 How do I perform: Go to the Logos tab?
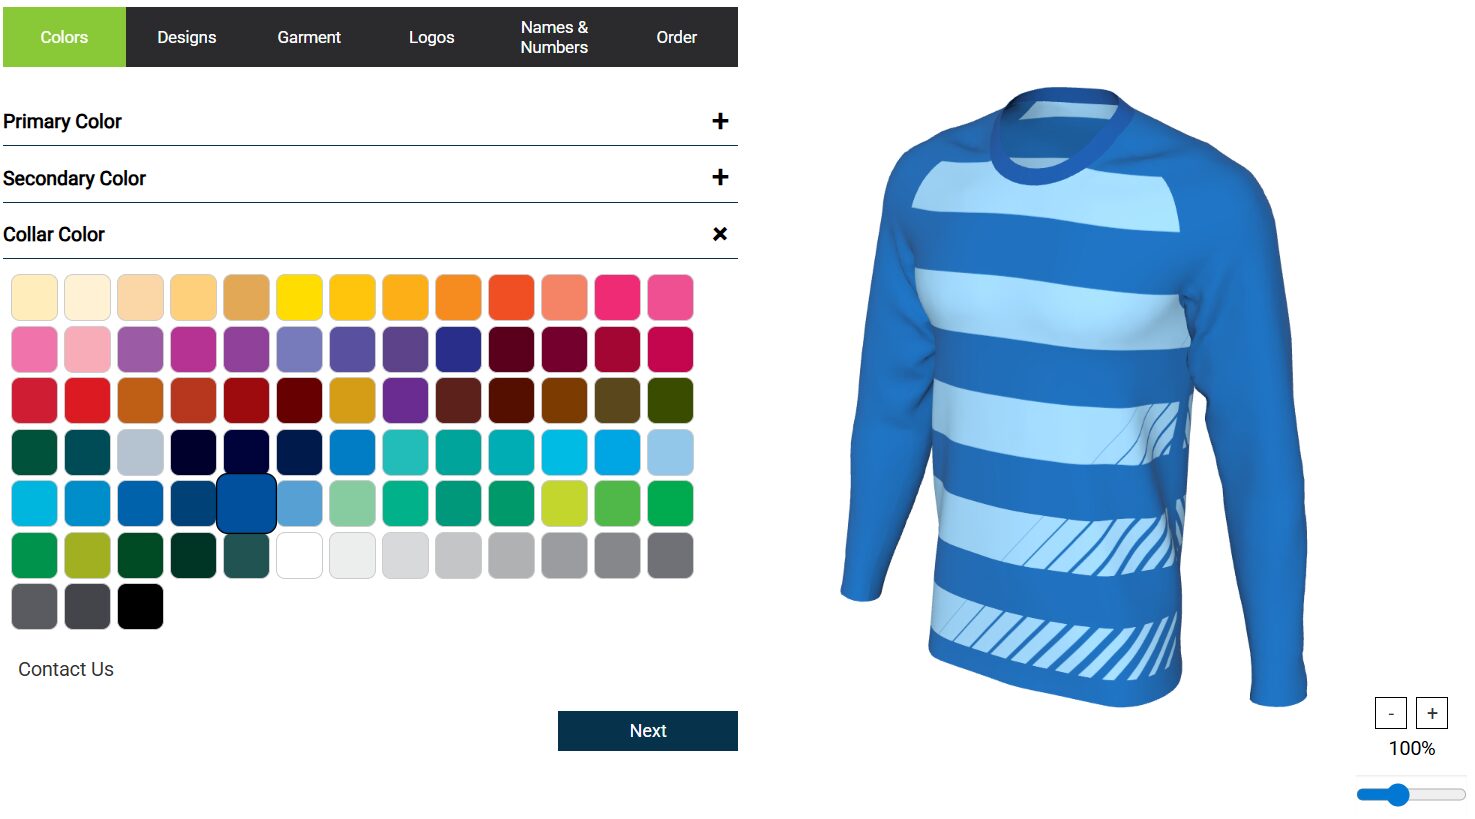click(432, 37)
